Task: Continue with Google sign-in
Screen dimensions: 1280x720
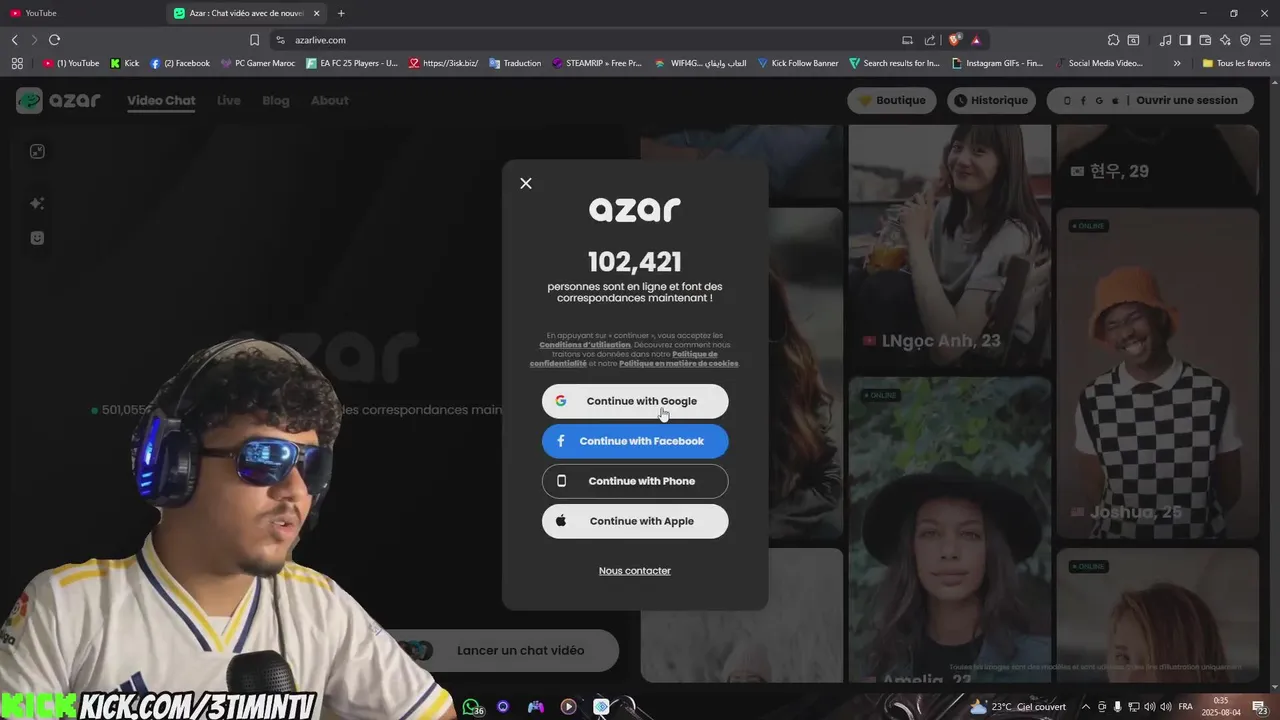Action: (635, 401)
